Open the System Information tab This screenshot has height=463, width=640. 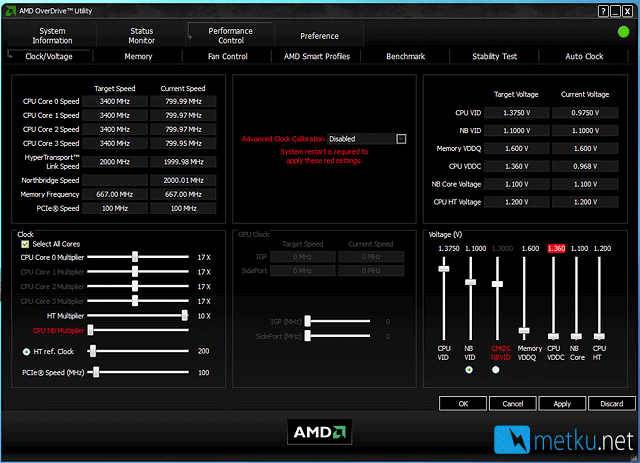(52, 36)
